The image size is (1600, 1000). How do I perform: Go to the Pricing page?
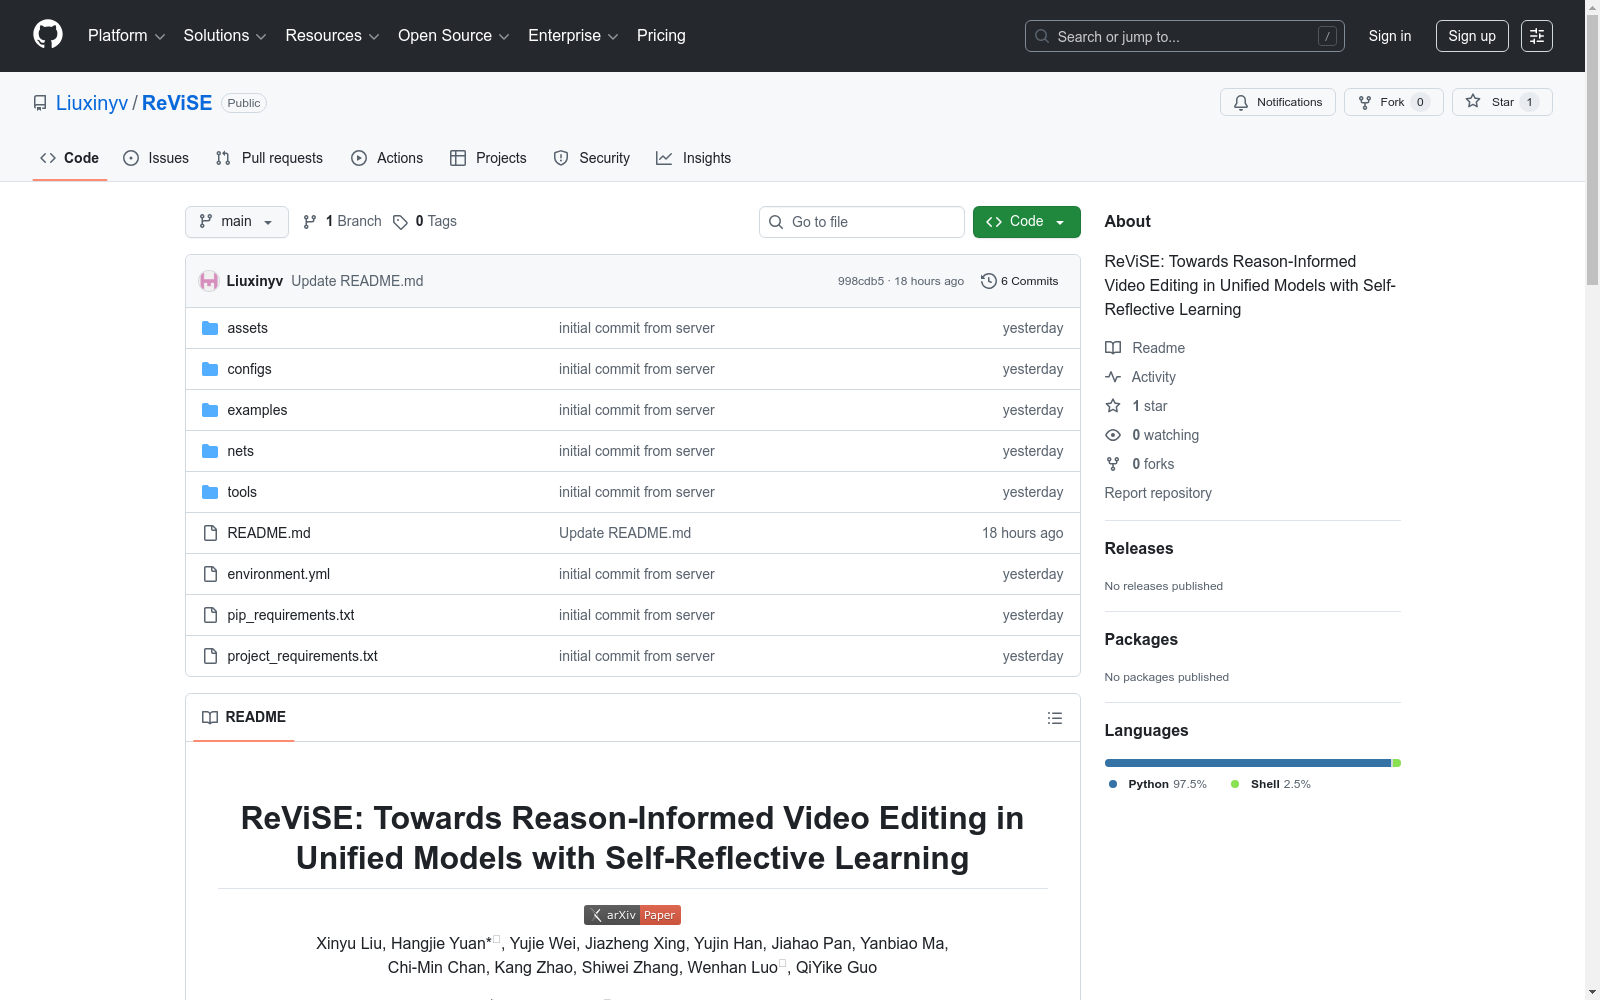point(661,36)
